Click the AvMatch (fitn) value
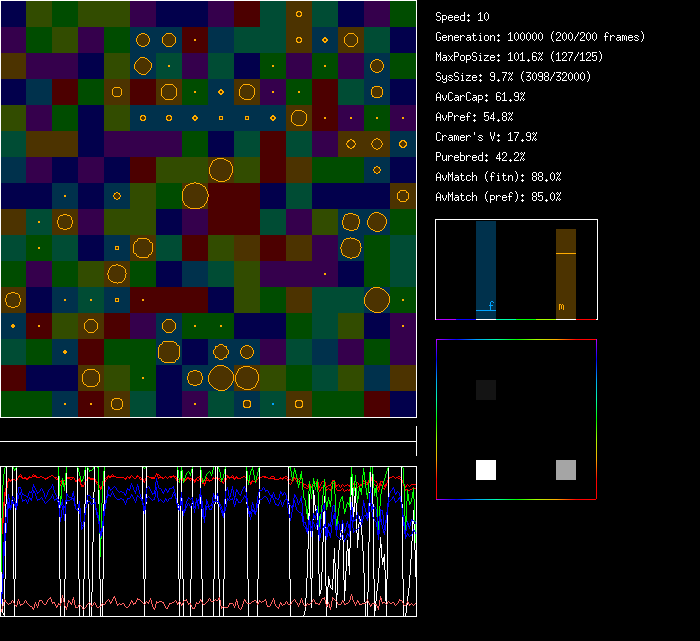The width and height of the screenshot is (700, 641). 498,177
